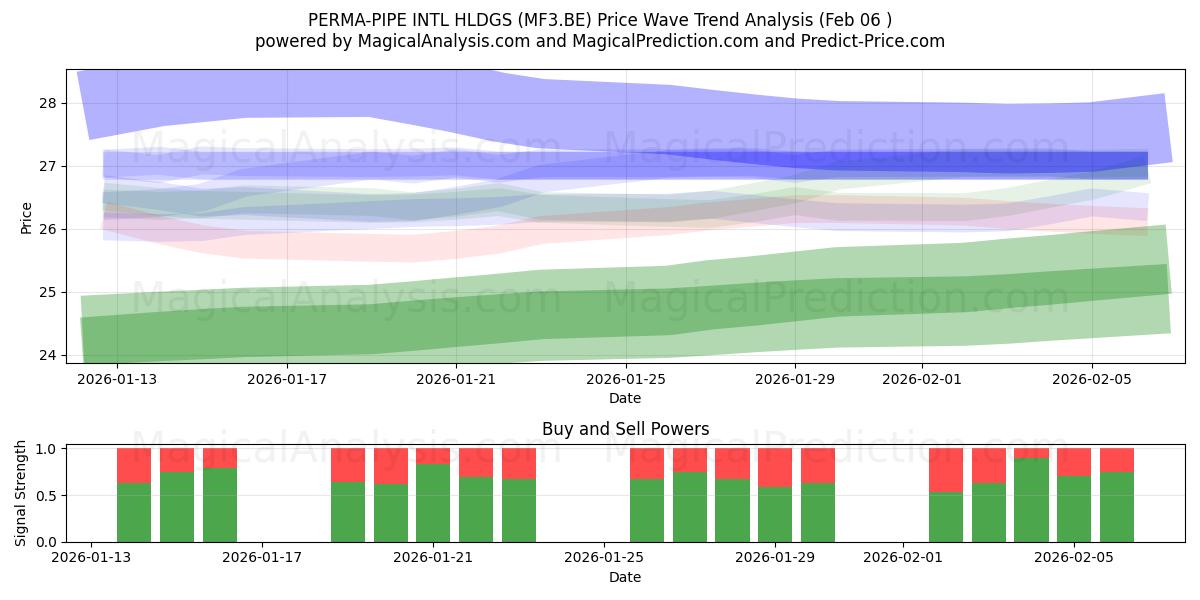The image size is (1200, 600).
Task: Click the 'Buy and Sell Powers' chart title
Action: point(625,429)
